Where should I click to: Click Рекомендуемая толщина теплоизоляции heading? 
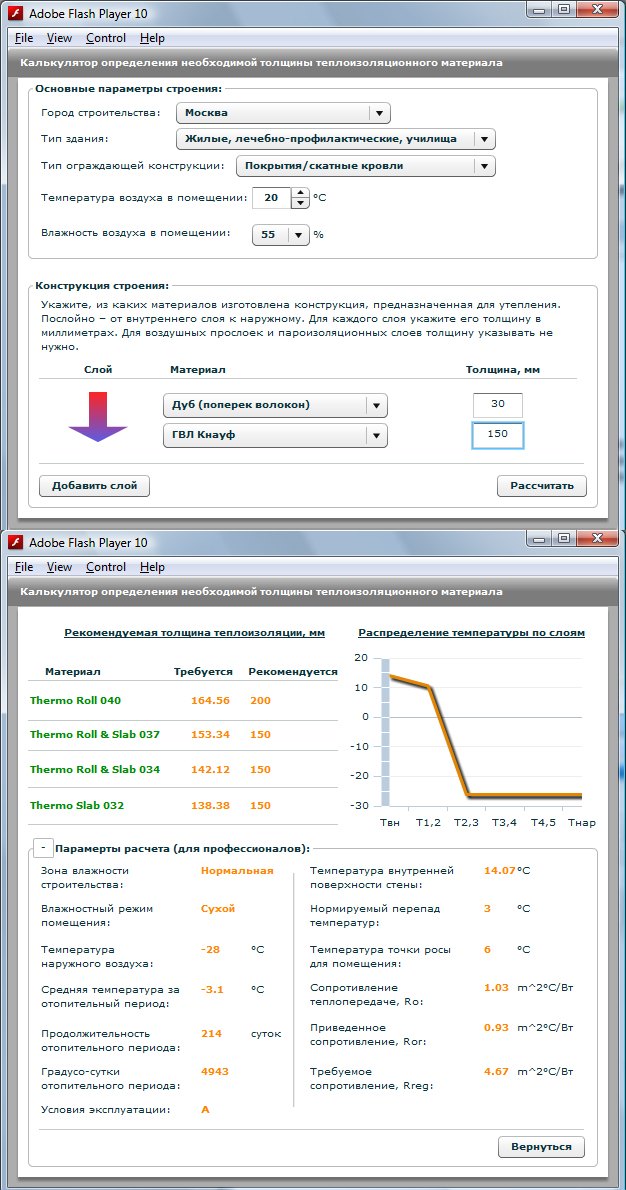(x=194, y=633)
